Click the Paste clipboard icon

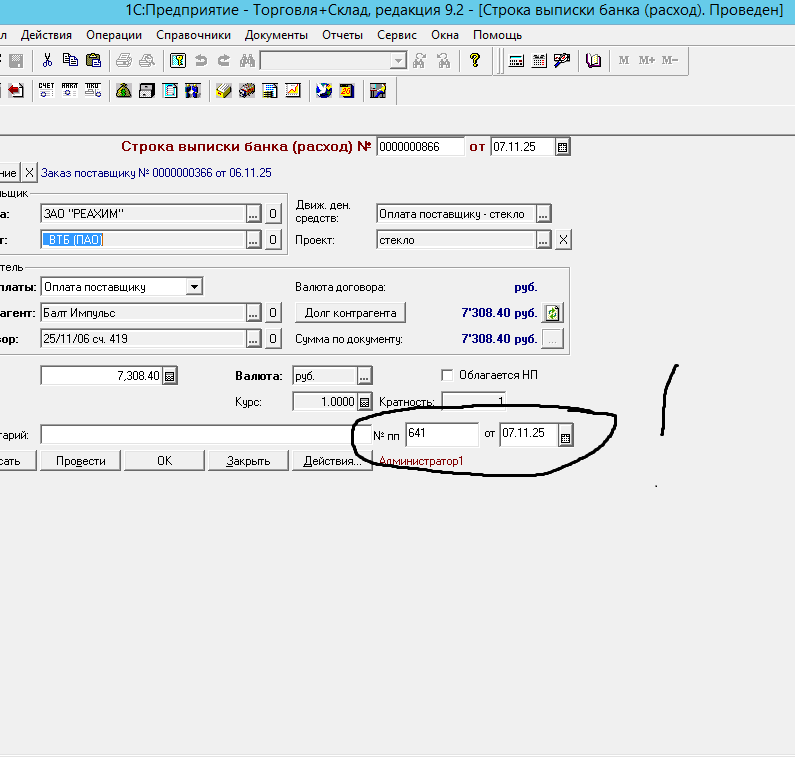(93, 60)
